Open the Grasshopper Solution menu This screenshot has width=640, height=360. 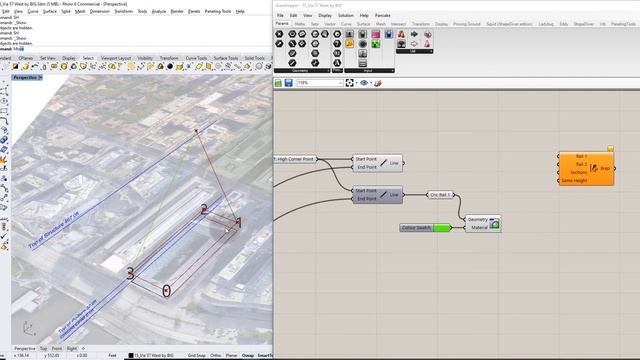345,16
